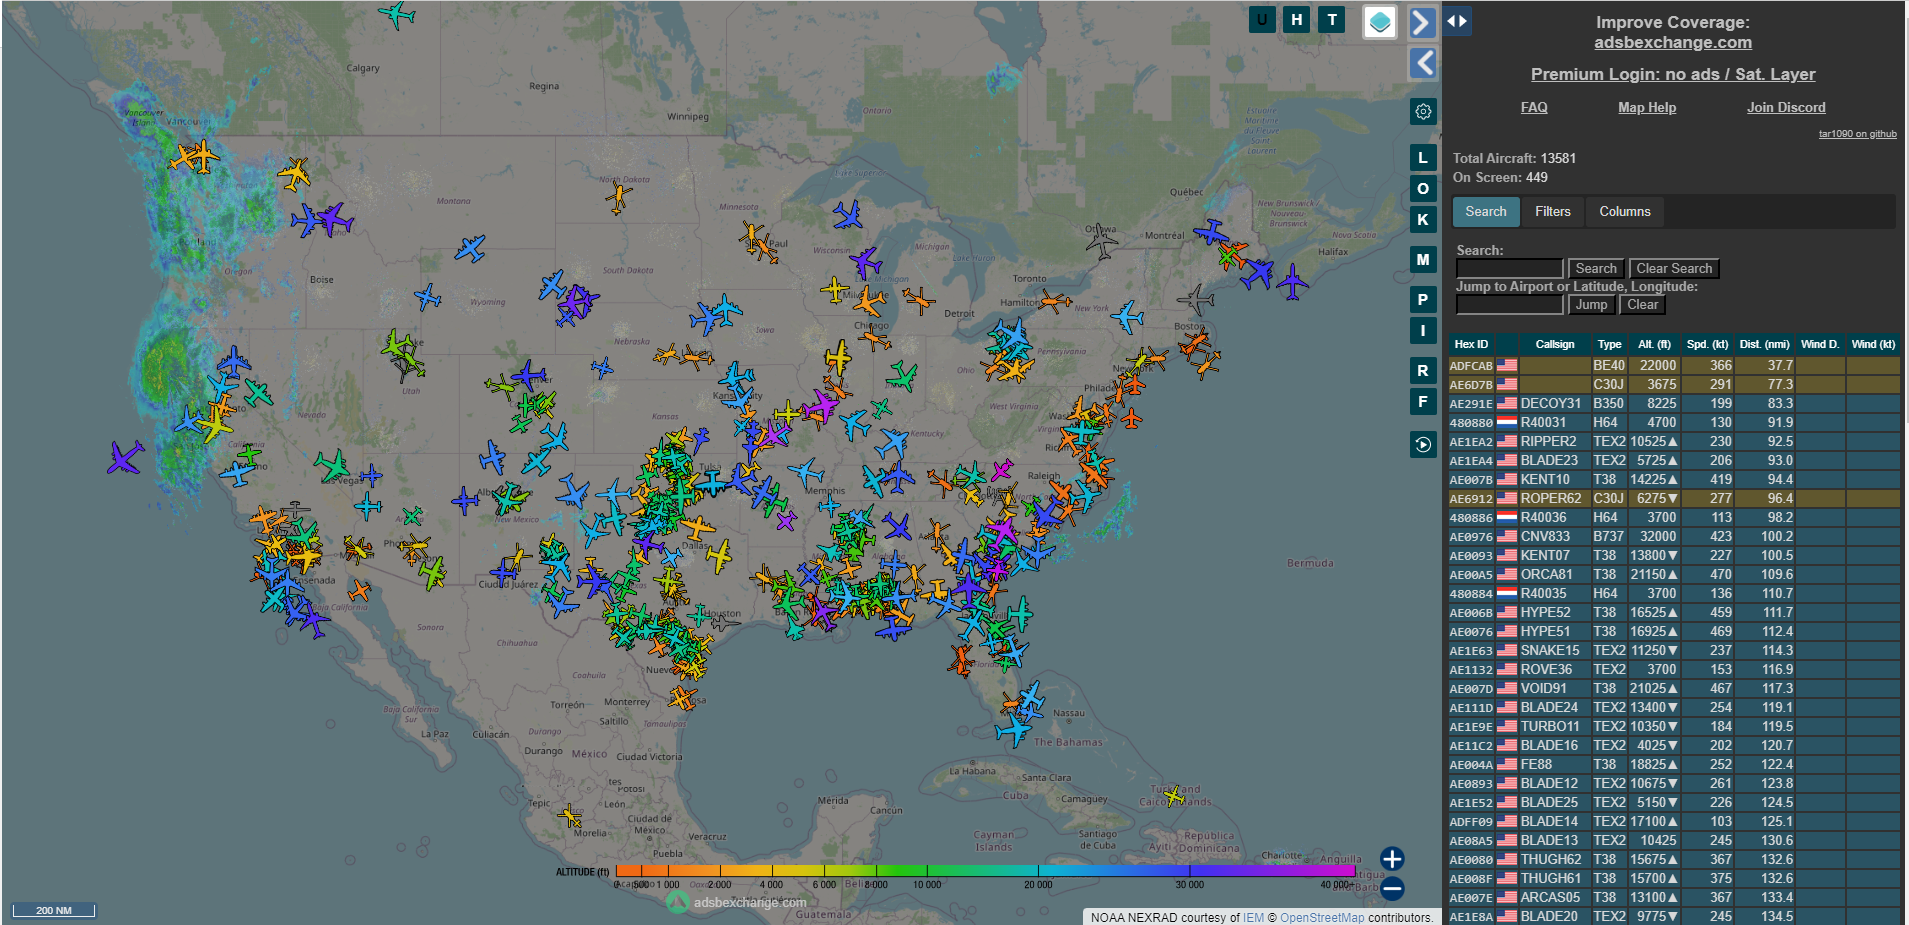The height and width of the screenshot is (925, 1909).
Task: Select the yellow aircraft near Turks and Caicos
Action: pos(1174,796)
